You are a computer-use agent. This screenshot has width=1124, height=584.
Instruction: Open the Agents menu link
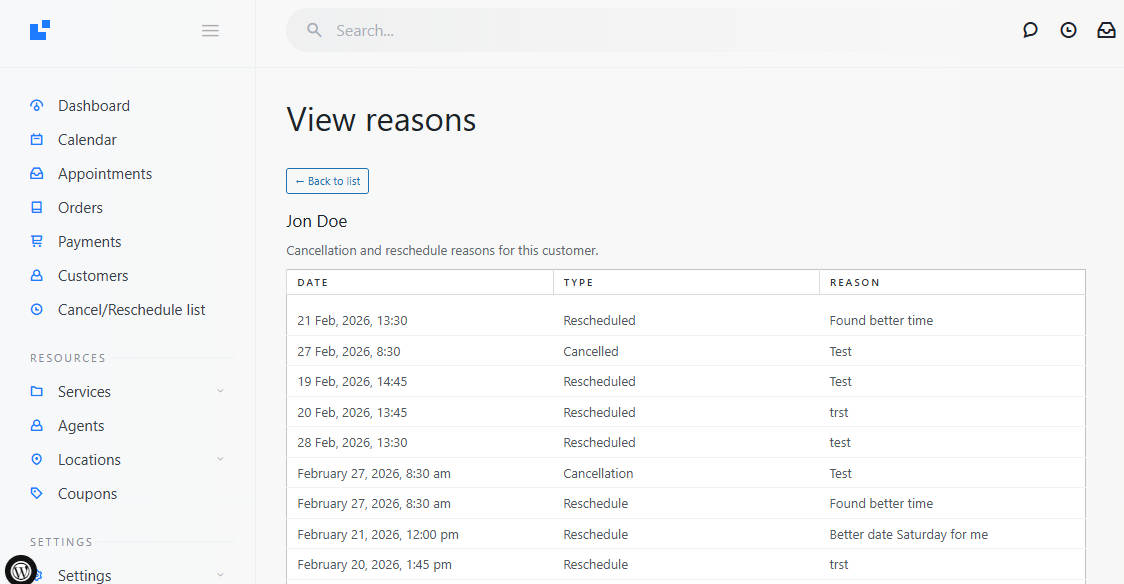click(81, 426)
